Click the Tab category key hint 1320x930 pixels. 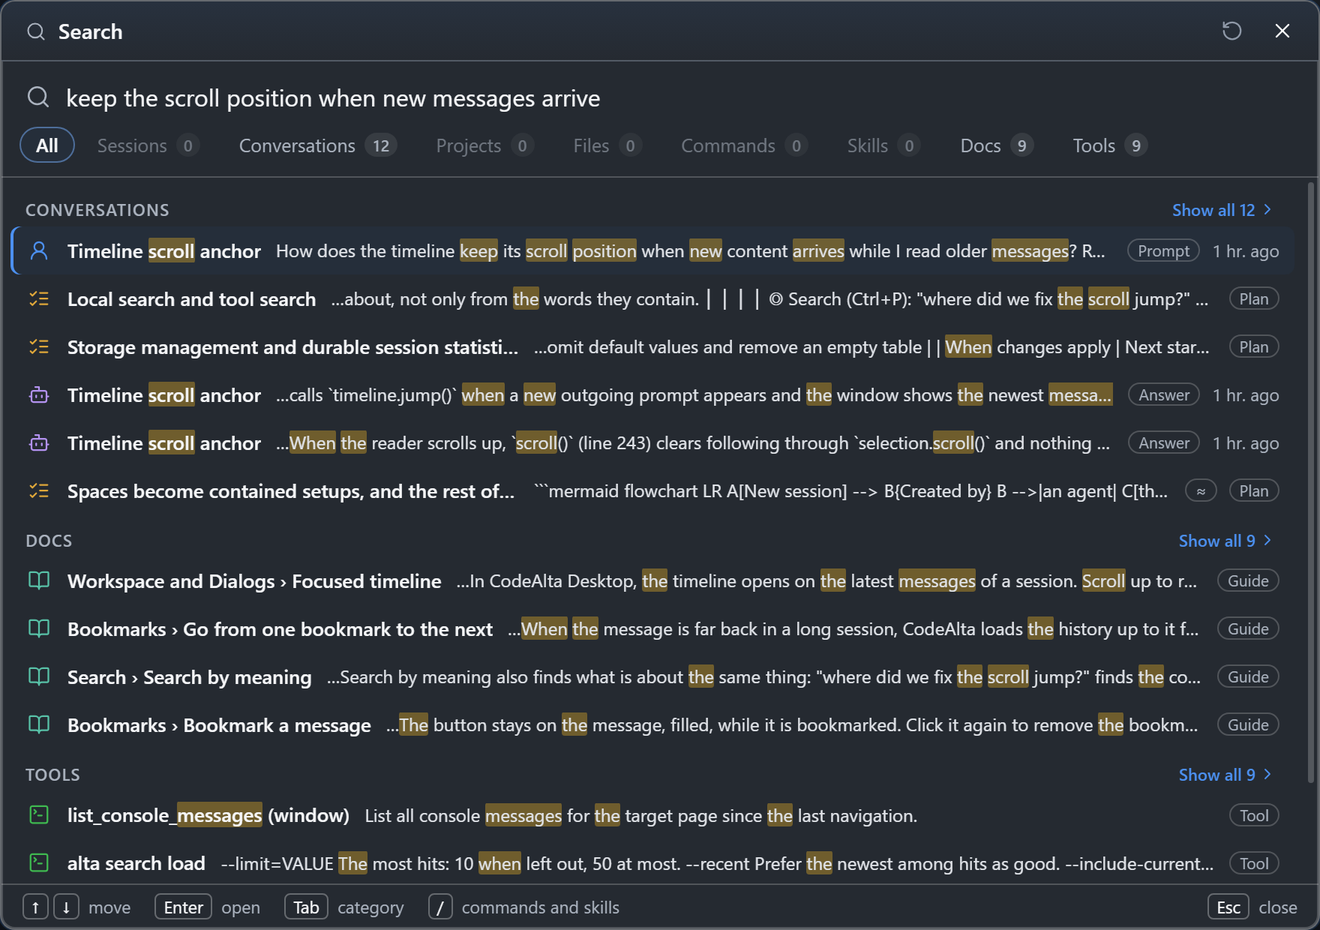306,907
